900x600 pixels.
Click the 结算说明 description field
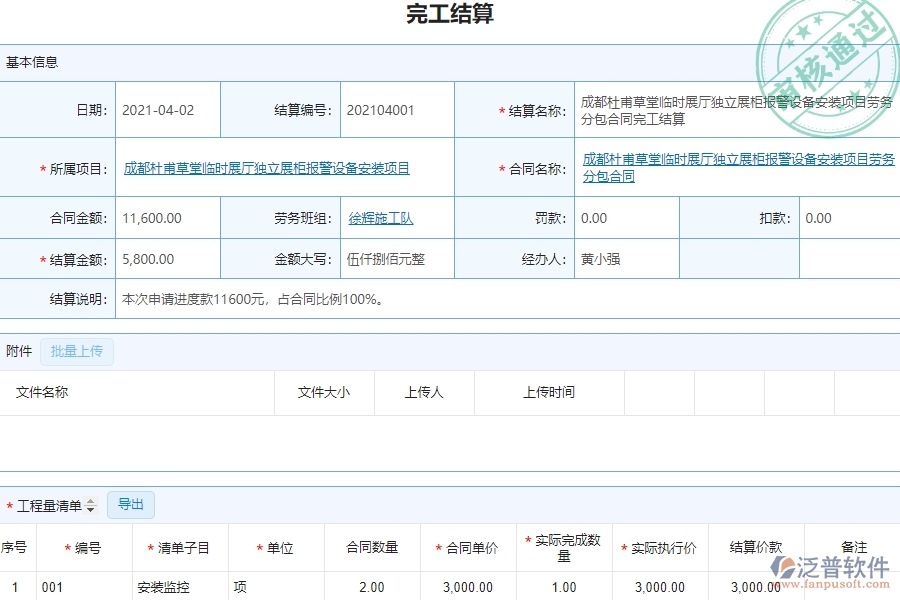pos(250,298)
